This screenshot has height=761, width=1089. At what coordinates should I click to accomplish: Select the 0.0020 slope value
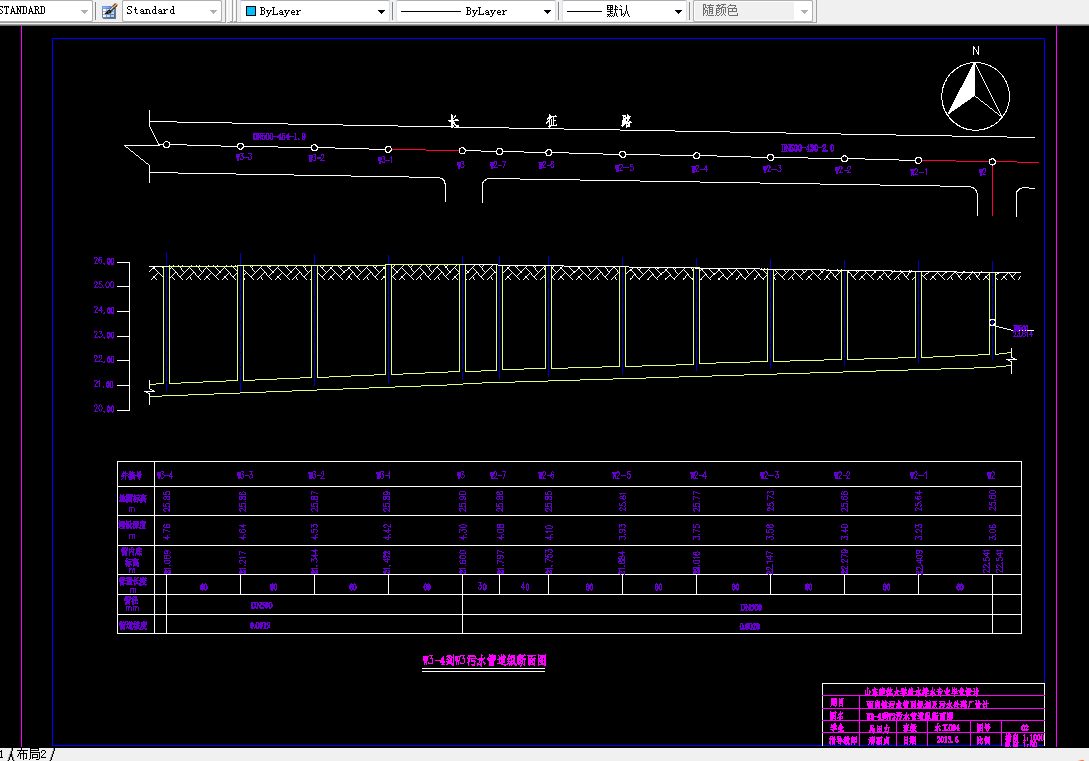click(749, 626)
